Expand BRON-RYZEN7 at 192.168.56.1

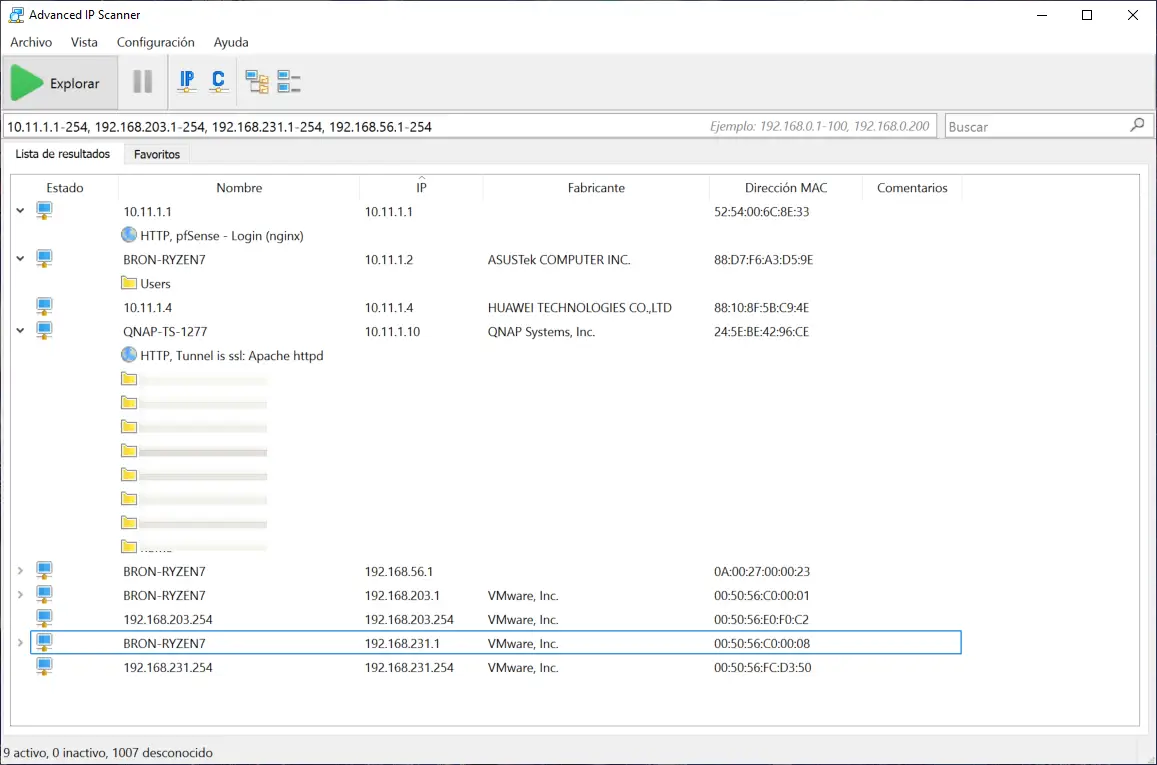click(x=20, y=571)
